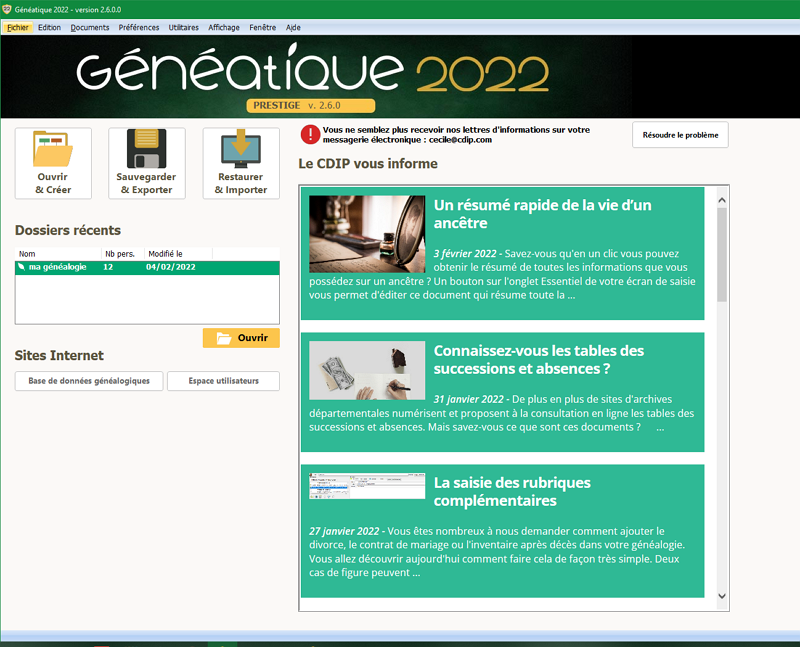Click news scrollbar up arrow

721,201
